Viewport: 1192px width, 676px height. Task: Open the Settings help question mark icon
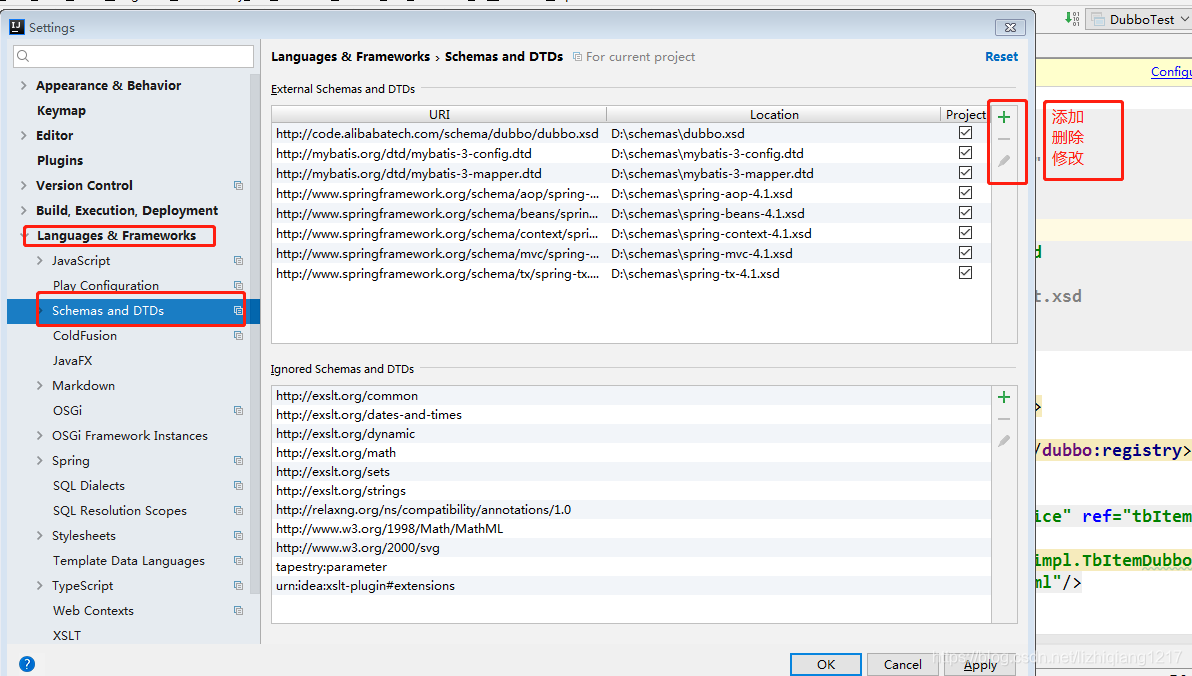click(27, 664)
